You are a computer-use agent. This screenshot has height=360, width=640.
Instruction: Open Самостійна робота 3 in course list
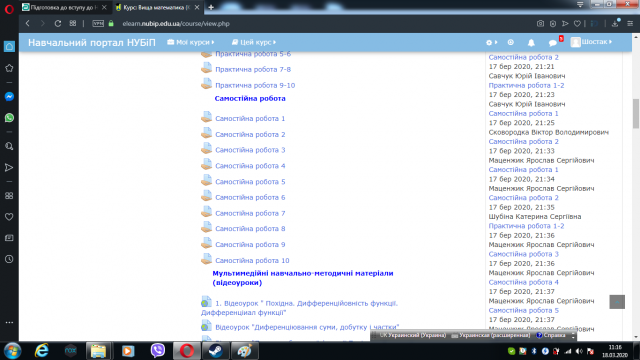point(250,150)
